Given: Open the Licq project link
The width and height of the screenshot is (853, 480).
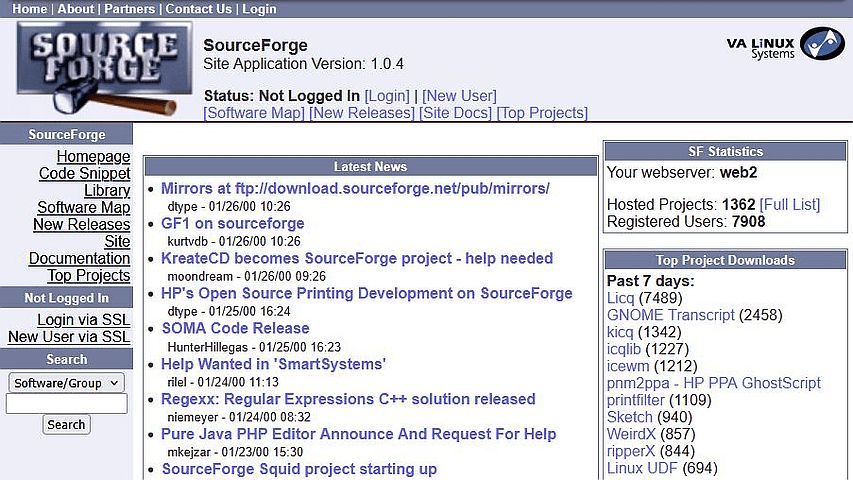Looking at the screenshot, I should [x=621, y=298].
